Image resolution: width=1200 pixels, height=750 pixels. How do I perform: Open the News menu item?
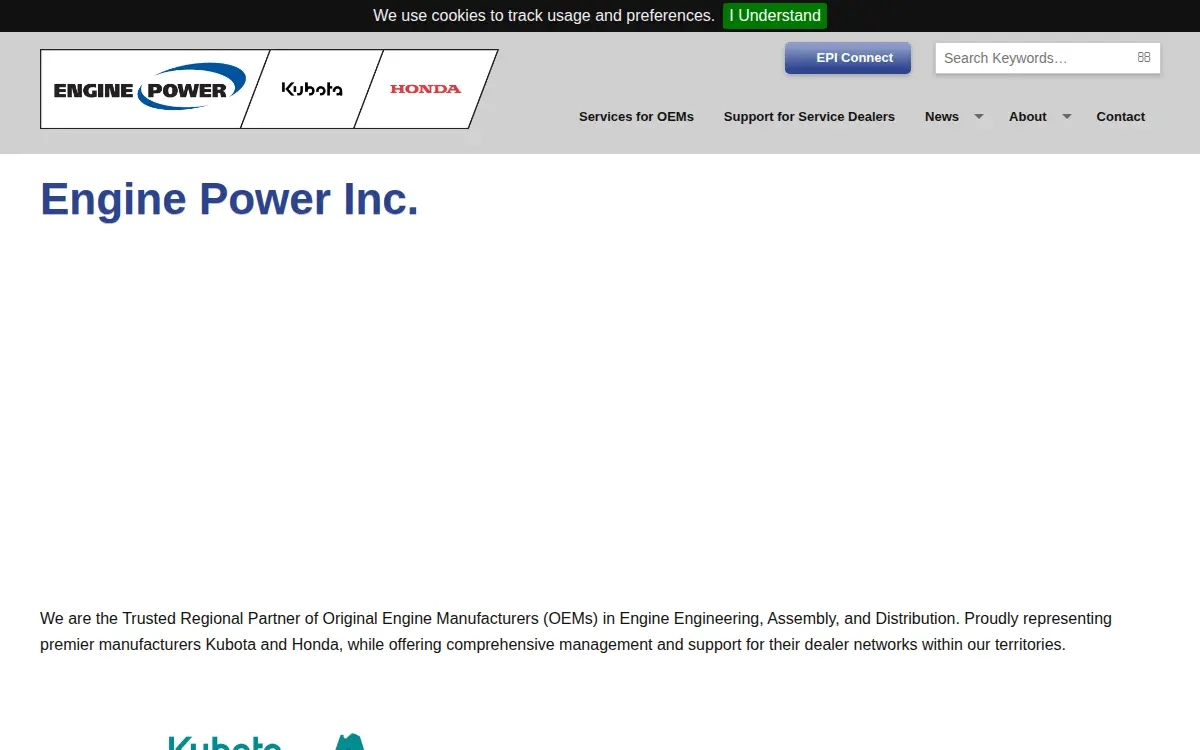pyautogui.click(x=942, y=117)
